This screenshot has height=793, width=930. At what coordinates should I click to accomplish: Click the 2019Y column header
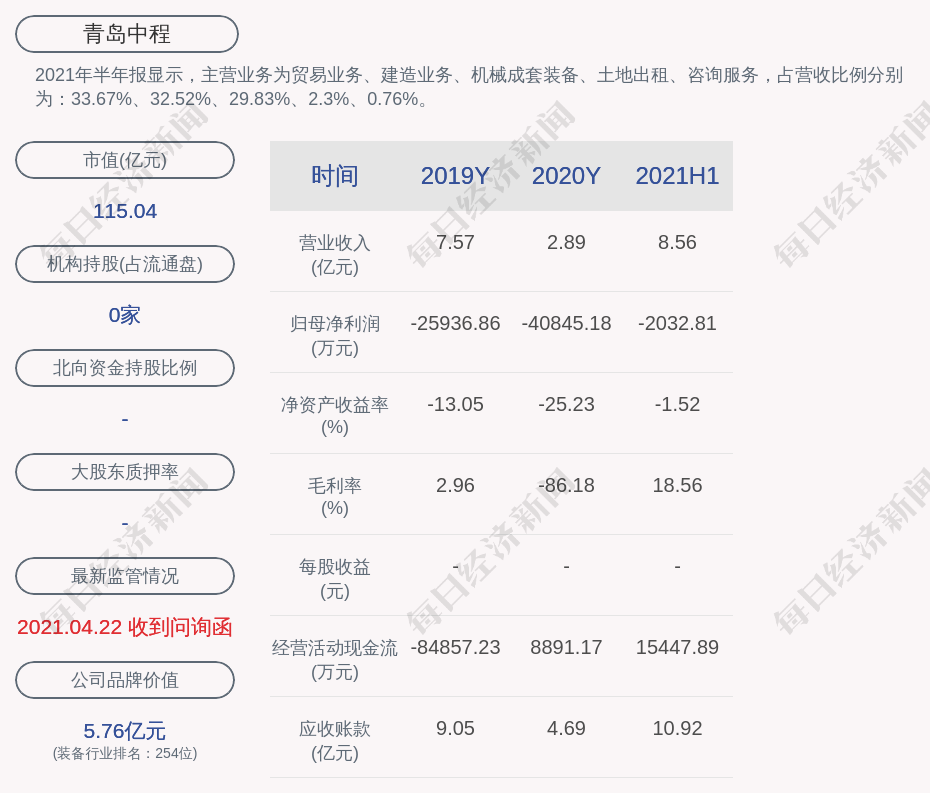(x=456, y=176)
